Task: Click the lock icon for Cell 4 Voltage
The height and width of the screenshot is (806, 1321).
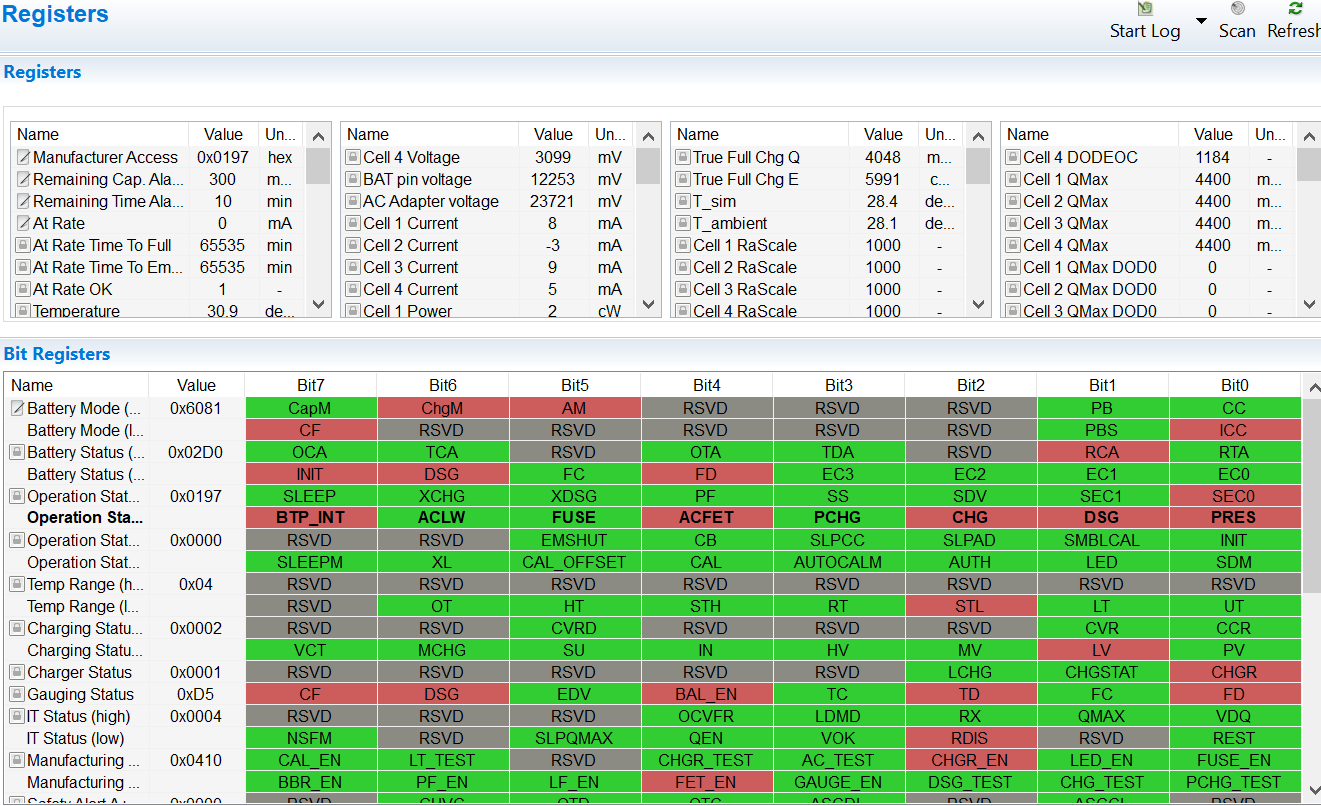Action: click(353, 157)
